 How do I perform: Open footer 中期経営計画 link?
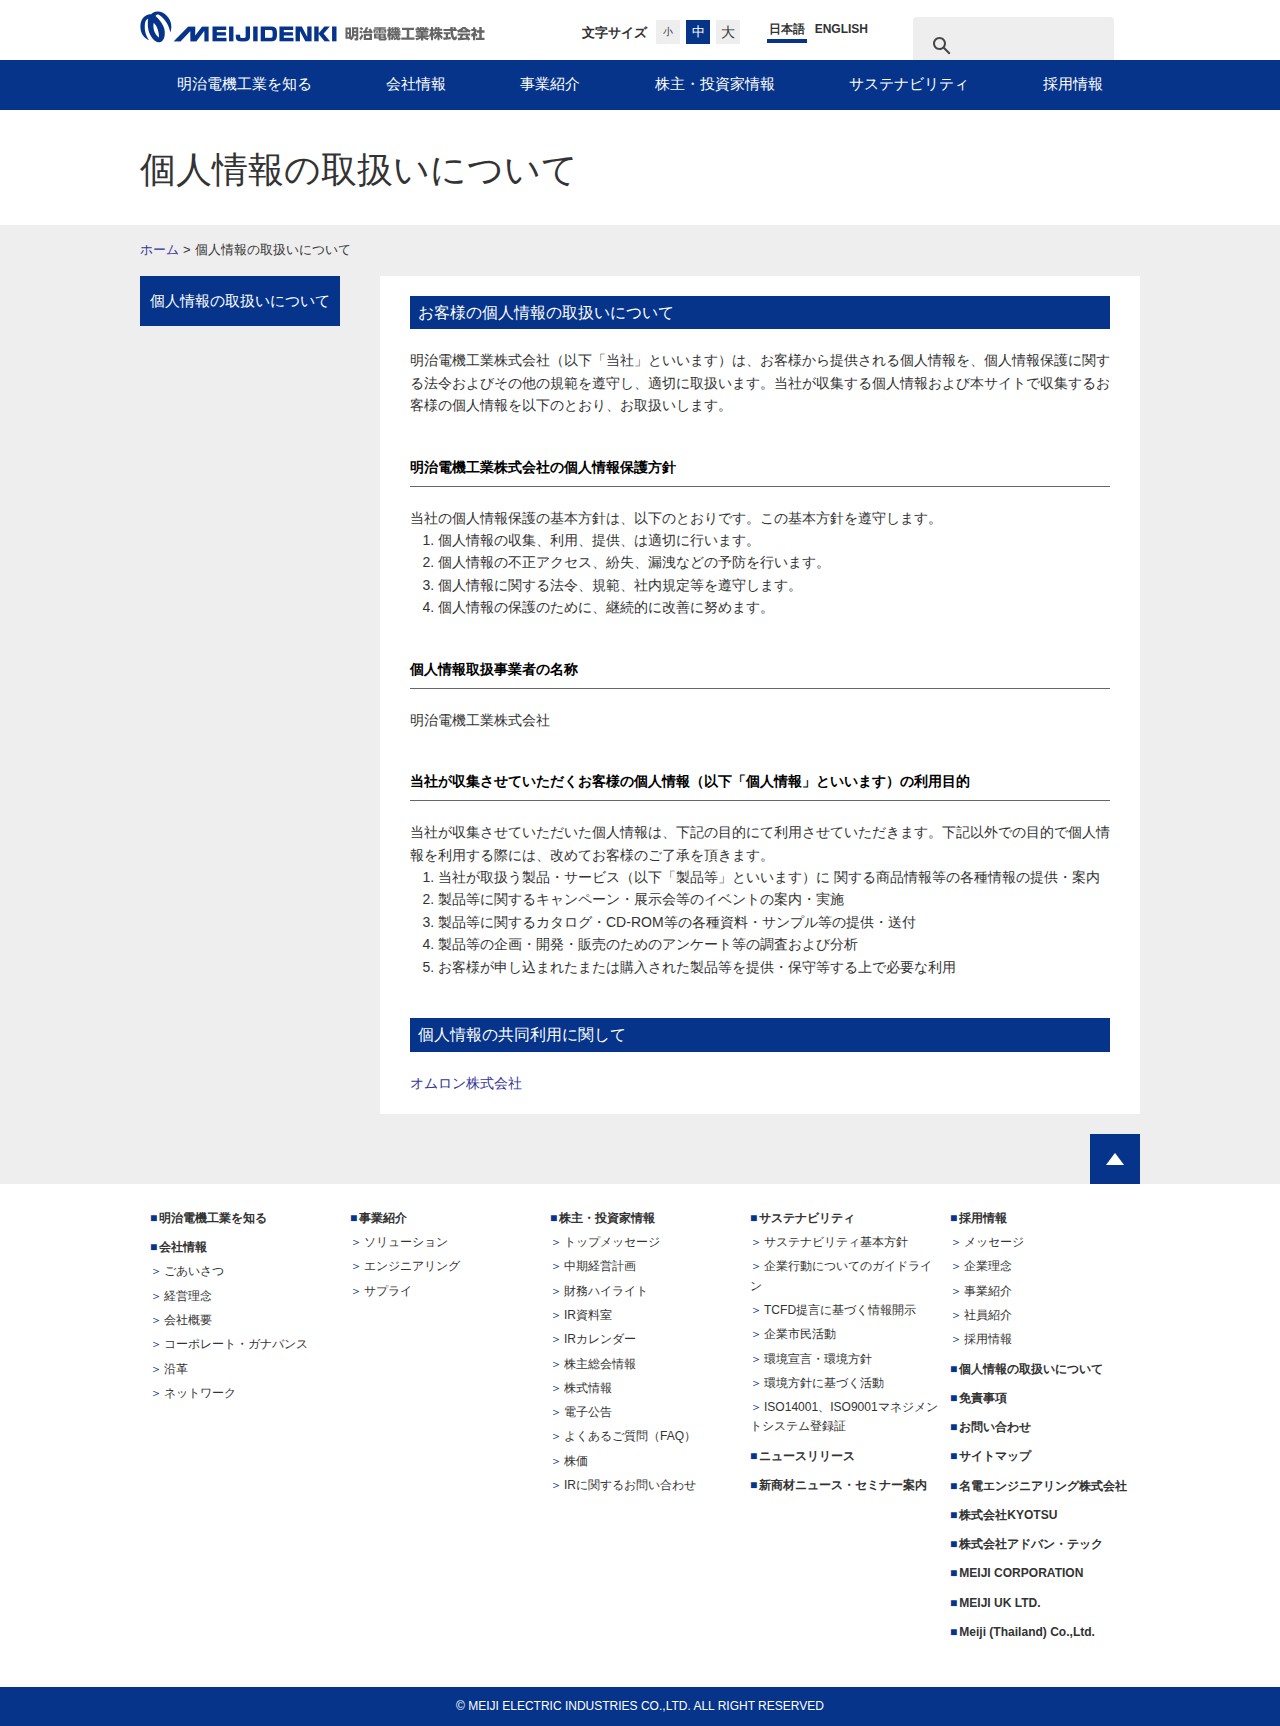tap(599, 1266)
